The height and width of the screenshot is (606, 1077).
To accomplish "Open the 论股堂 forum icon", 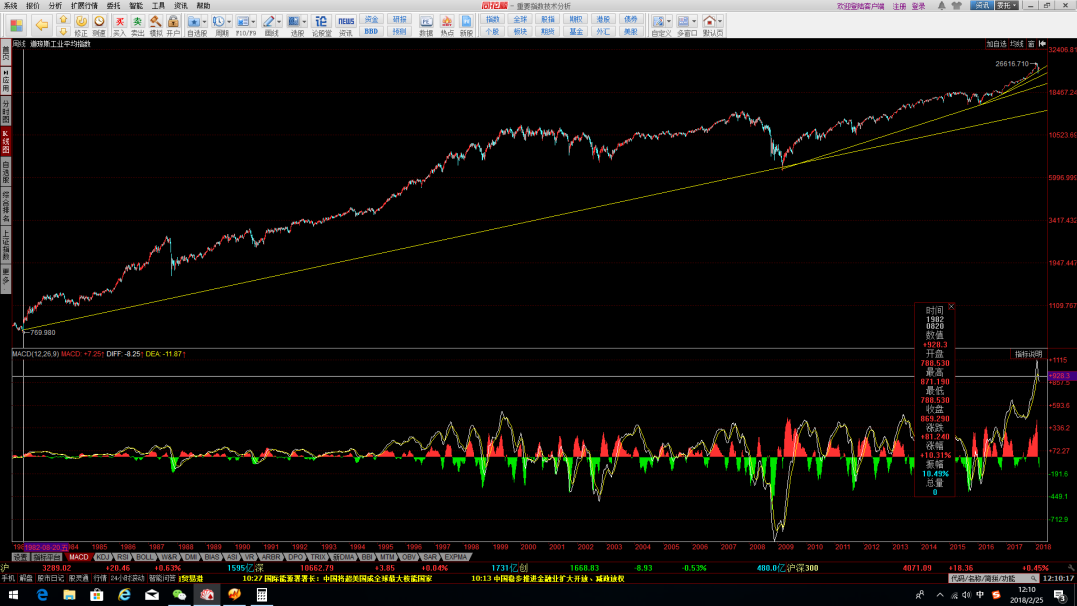I will pyautogui.click(x=321, y=23).
